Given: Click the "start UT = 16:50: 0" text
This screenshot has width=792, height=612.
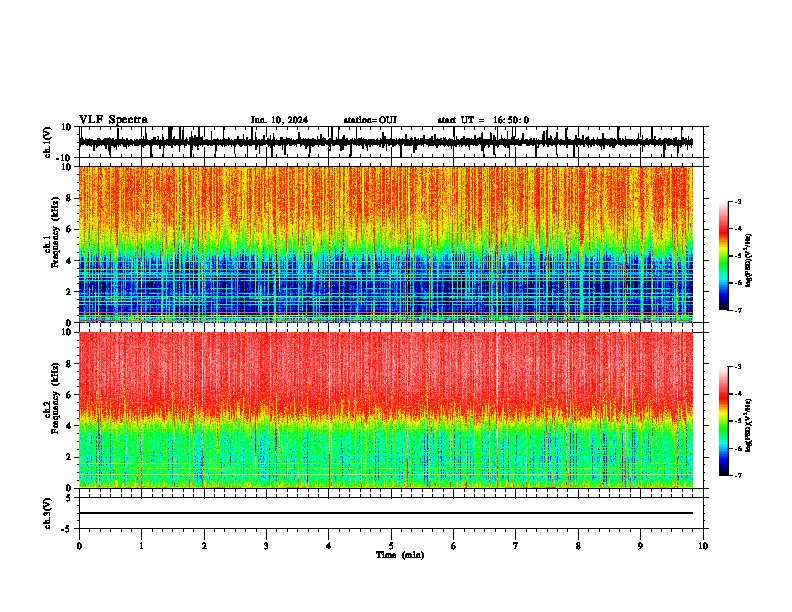Looking at the screenshot, I should (x=483, y=120).
